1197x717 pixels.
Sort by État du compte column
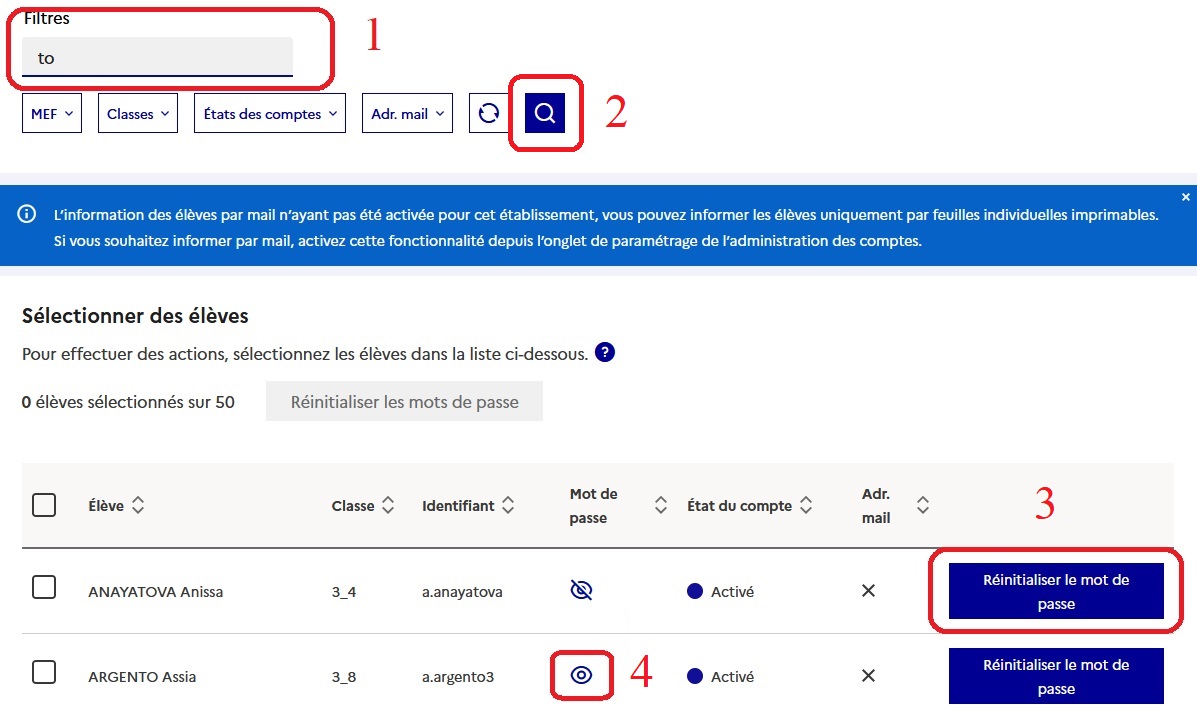coord(805,505)
